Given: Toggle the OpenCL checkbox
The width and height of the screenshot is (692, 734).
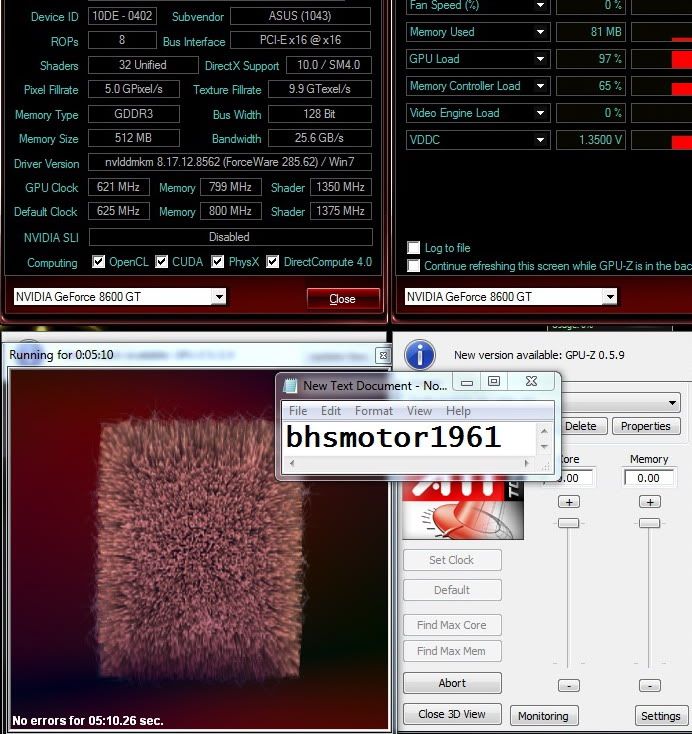Looking at the screenshot, I should tap(98, 262).
